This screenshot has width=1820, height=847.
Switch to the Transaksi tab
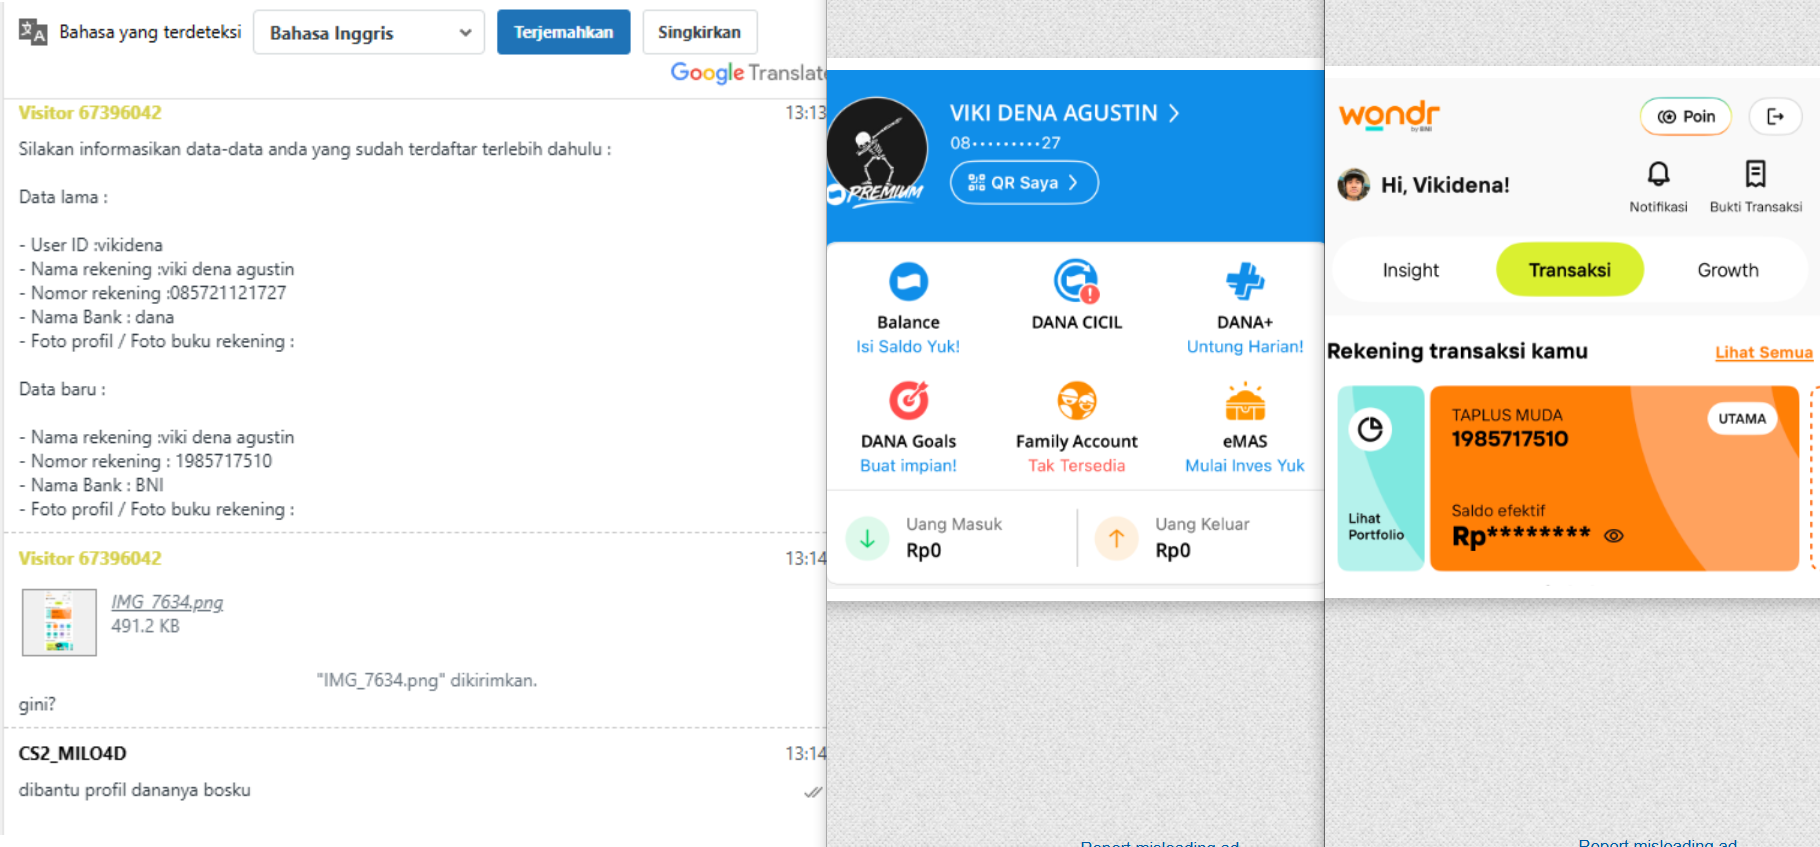[x=1569, y=270]
